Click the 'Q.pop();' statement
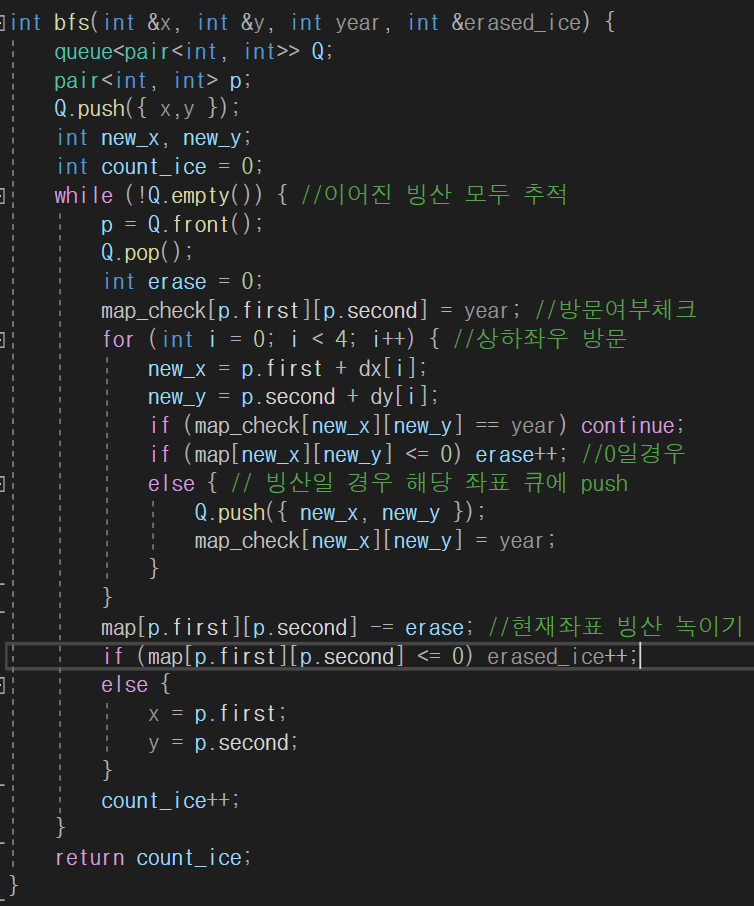The height and width of the screenshot is (906, 754). click(x=147, y=253)
